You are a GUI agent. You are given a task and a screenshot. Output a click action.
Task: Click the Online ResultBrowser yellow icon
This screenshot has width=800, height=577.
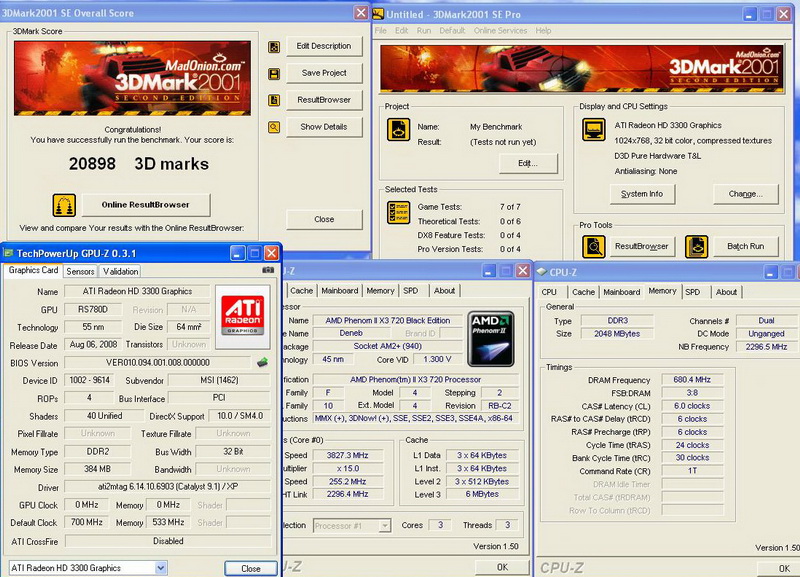(x=64, y=205)
